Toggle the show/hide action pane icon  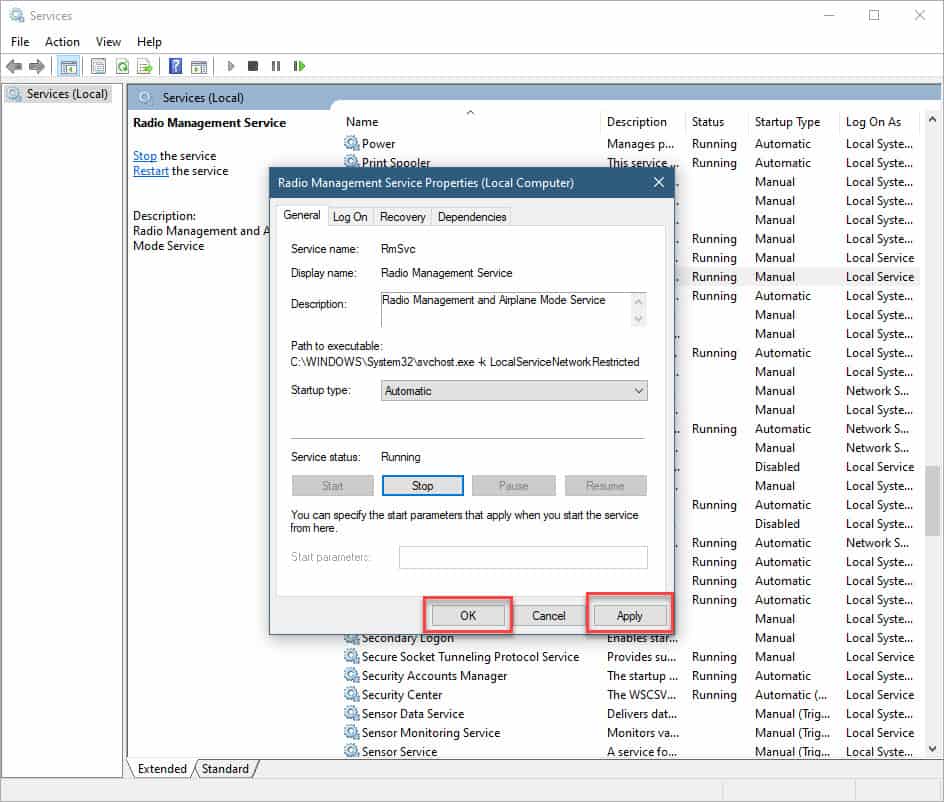[199, 66]
